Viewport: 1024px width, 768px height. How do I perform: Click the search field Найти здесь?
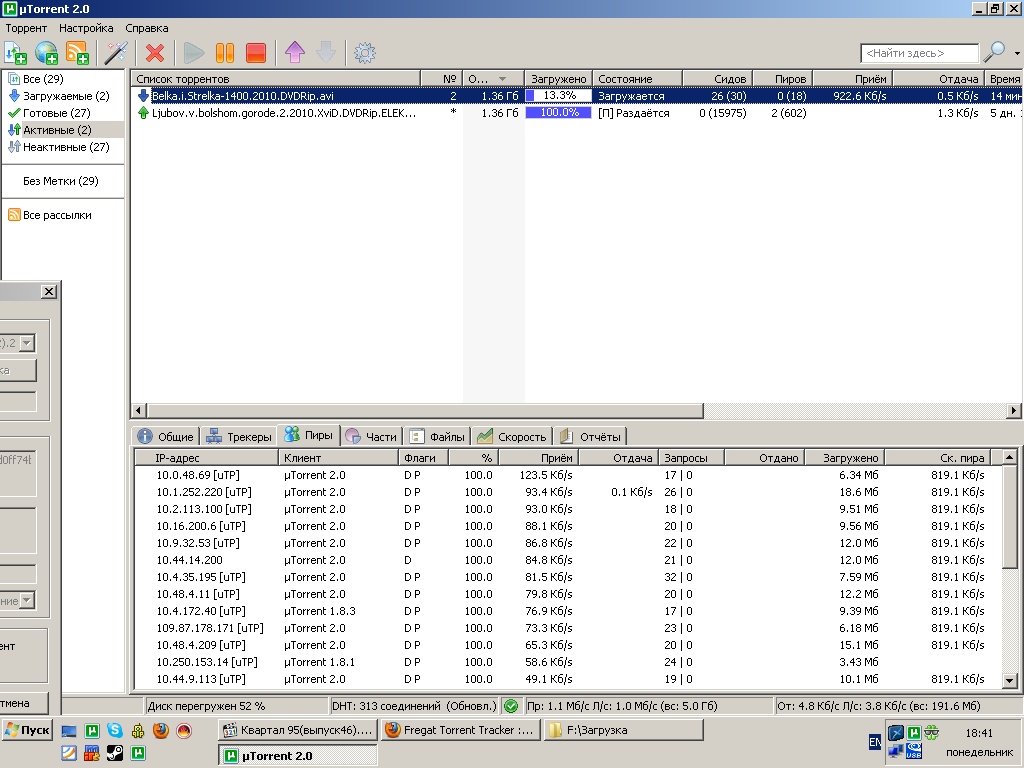point(920,53)
